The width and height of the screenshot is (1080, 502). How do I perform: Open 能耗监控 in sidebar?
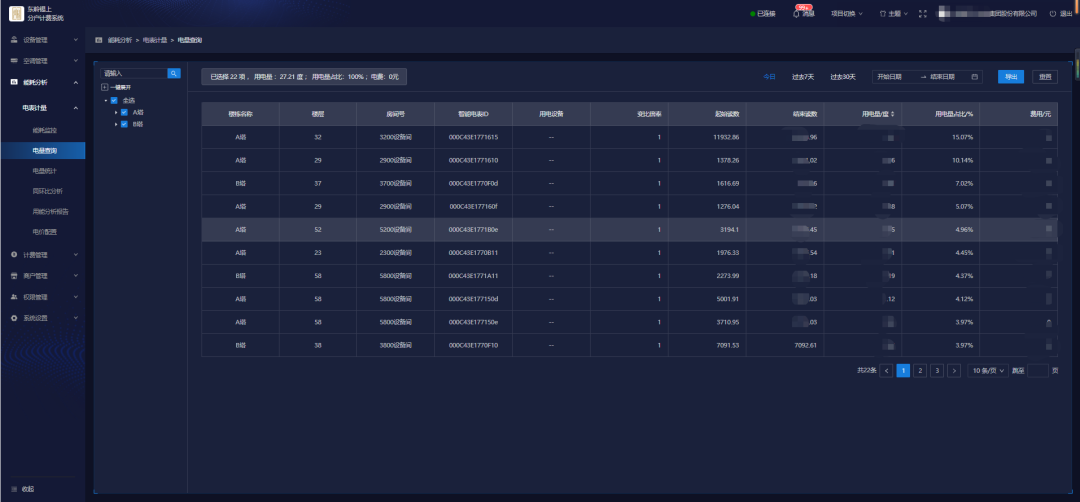coord(44,129)
